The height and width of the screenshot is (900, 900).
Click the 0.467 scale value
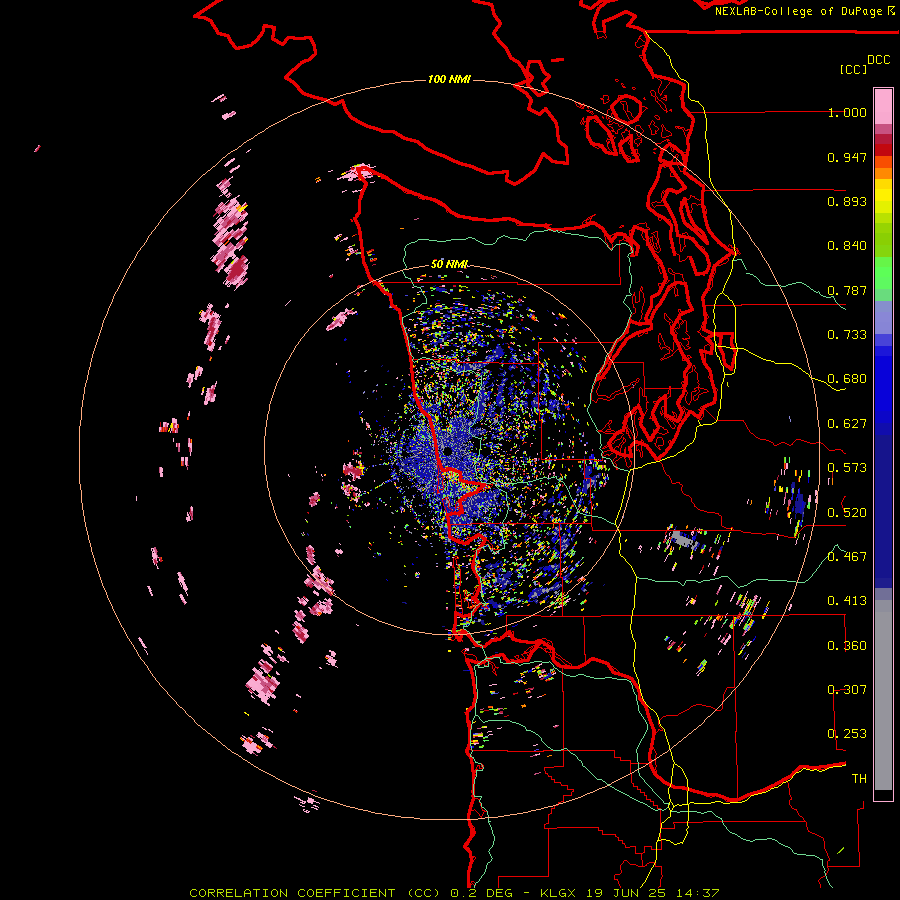(847, 557)
